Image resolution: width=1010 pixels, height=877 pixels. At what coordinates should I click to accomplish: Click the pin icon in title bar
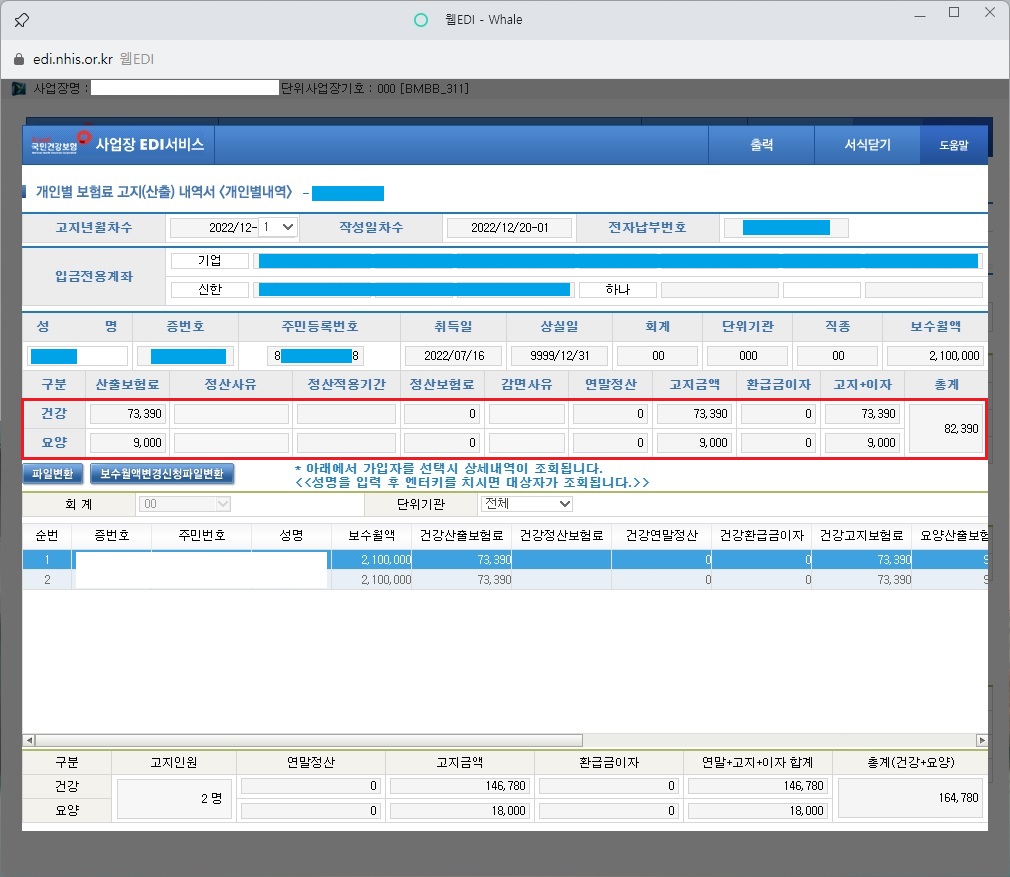pyautogui.click(x=21, y=20)
